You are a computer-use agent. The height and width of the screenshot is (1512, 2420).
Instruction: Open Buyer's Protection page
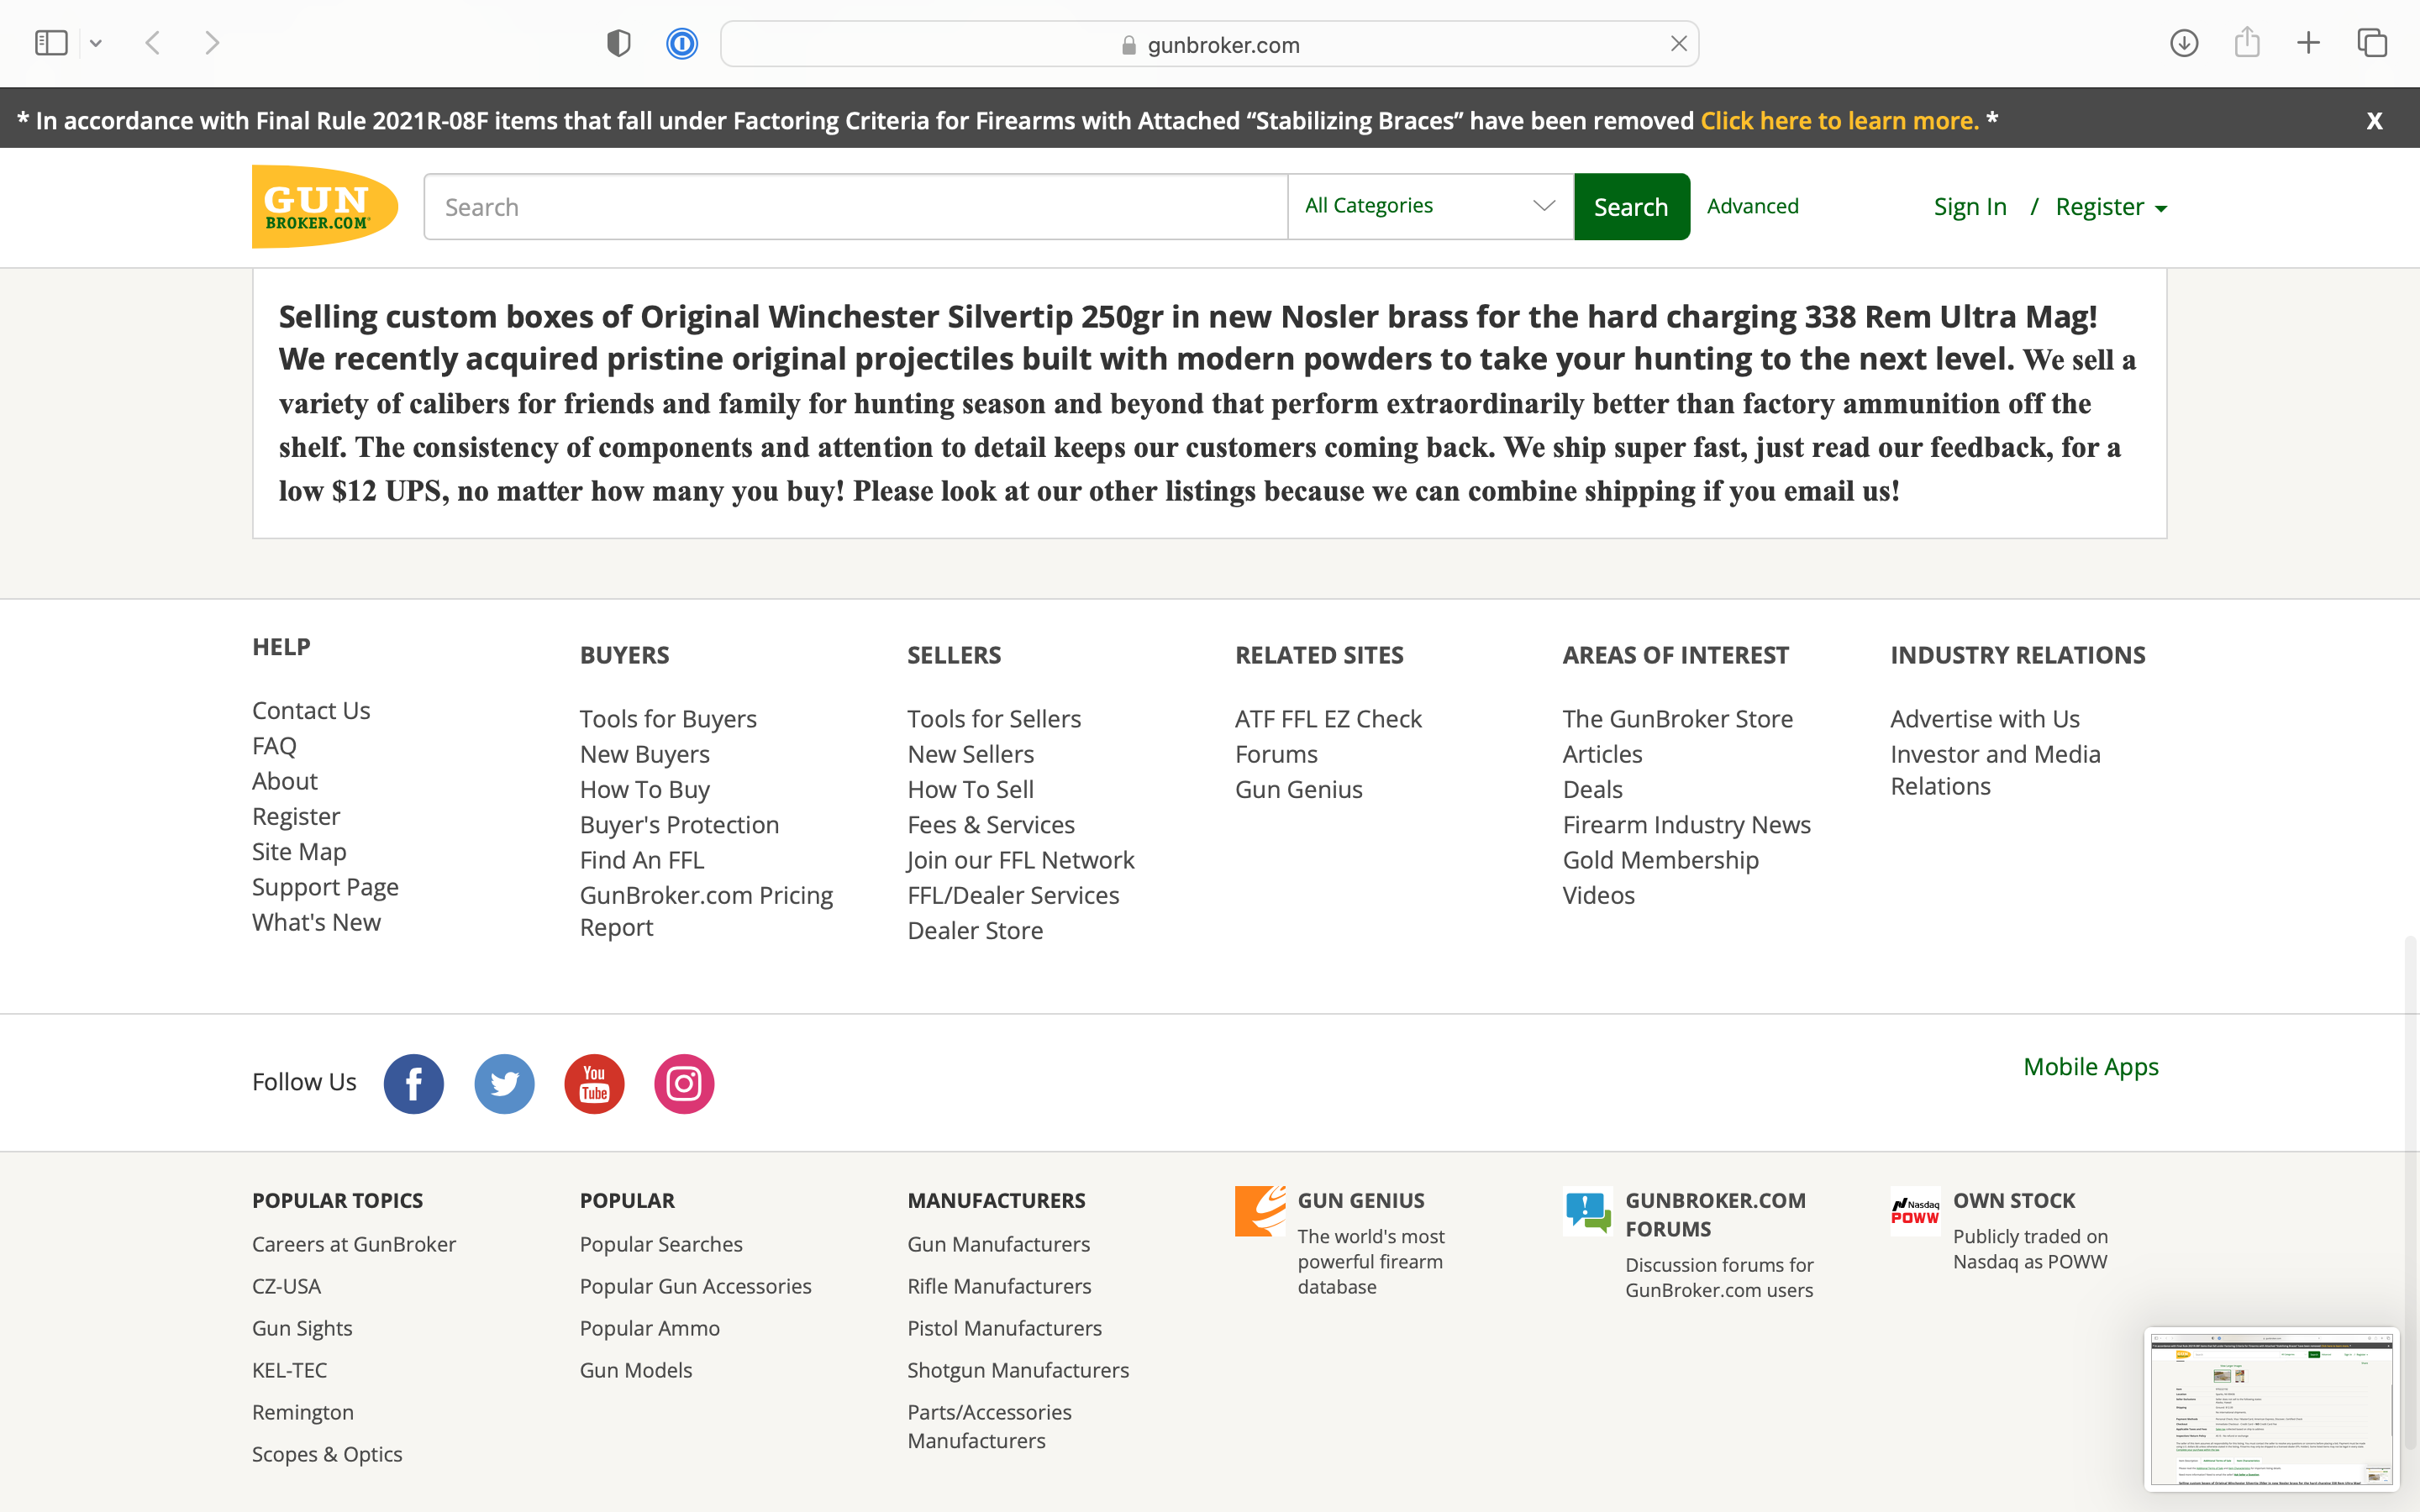click(x=679, y=825)
